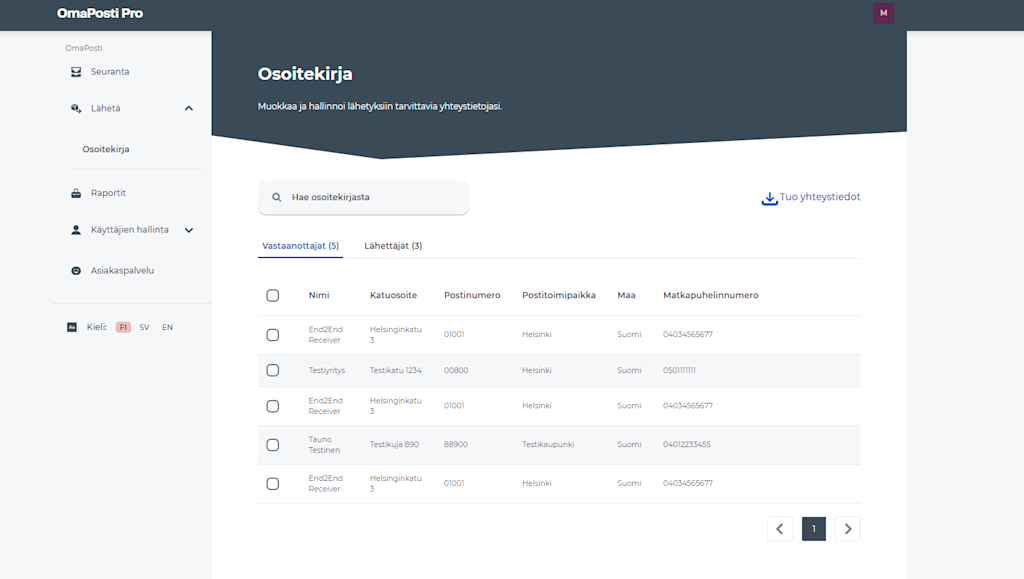Image resolution: width=1024 pixels, height=579 pixels.
Task: Select the Vastaanottajat (5) tab
Action: [300, 245]
